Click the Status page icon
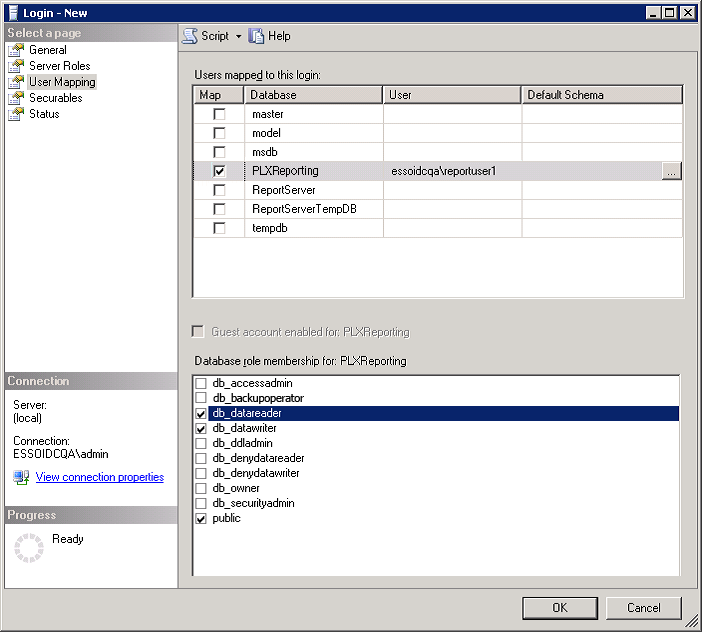This screenshot has width=705, height=633. pyautogui.click(x=16, y=114)
